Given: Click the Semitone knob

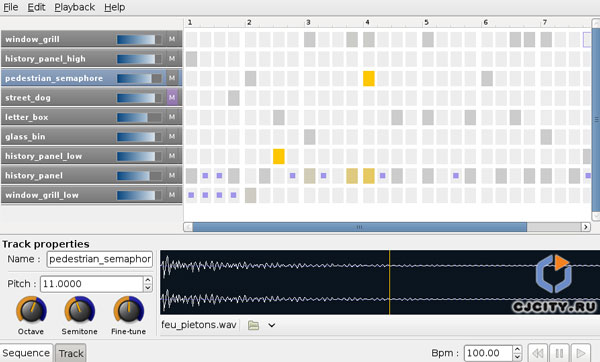Looking at the screenshot, I should point(80,310).
